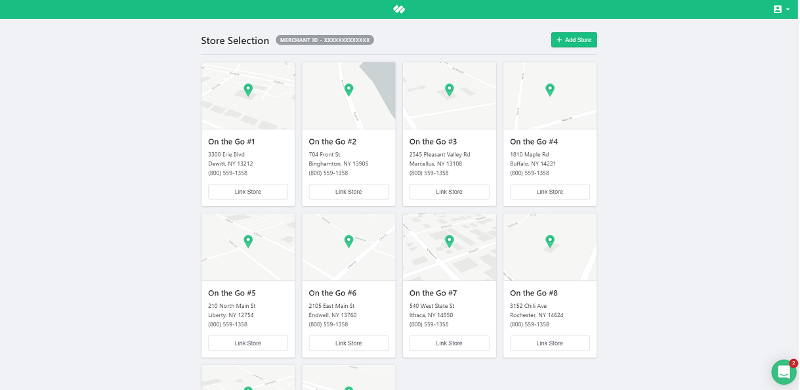Link store On the Go #2

348,192
